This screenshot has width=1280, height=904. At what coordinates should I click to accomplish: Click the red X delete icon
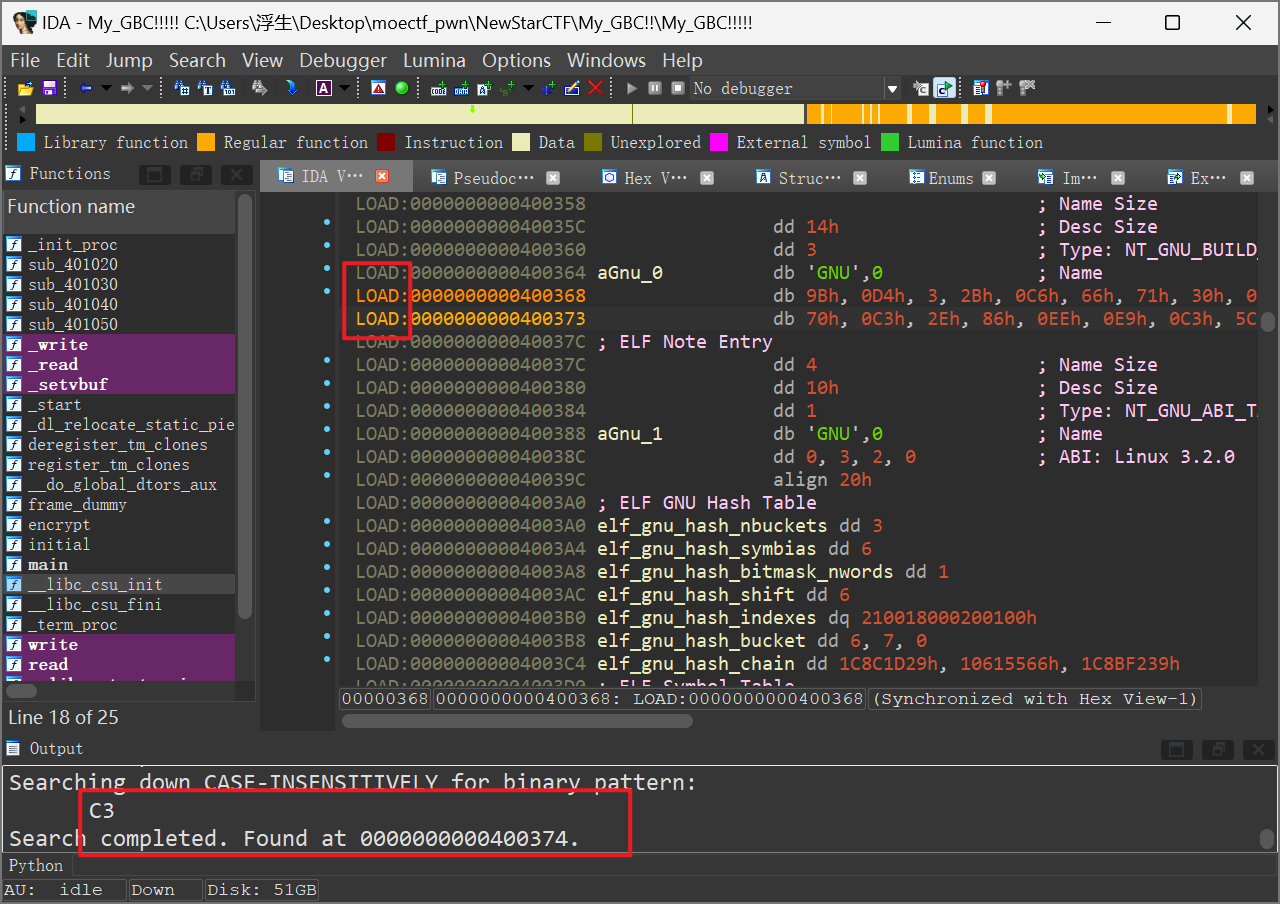(595, 88)
